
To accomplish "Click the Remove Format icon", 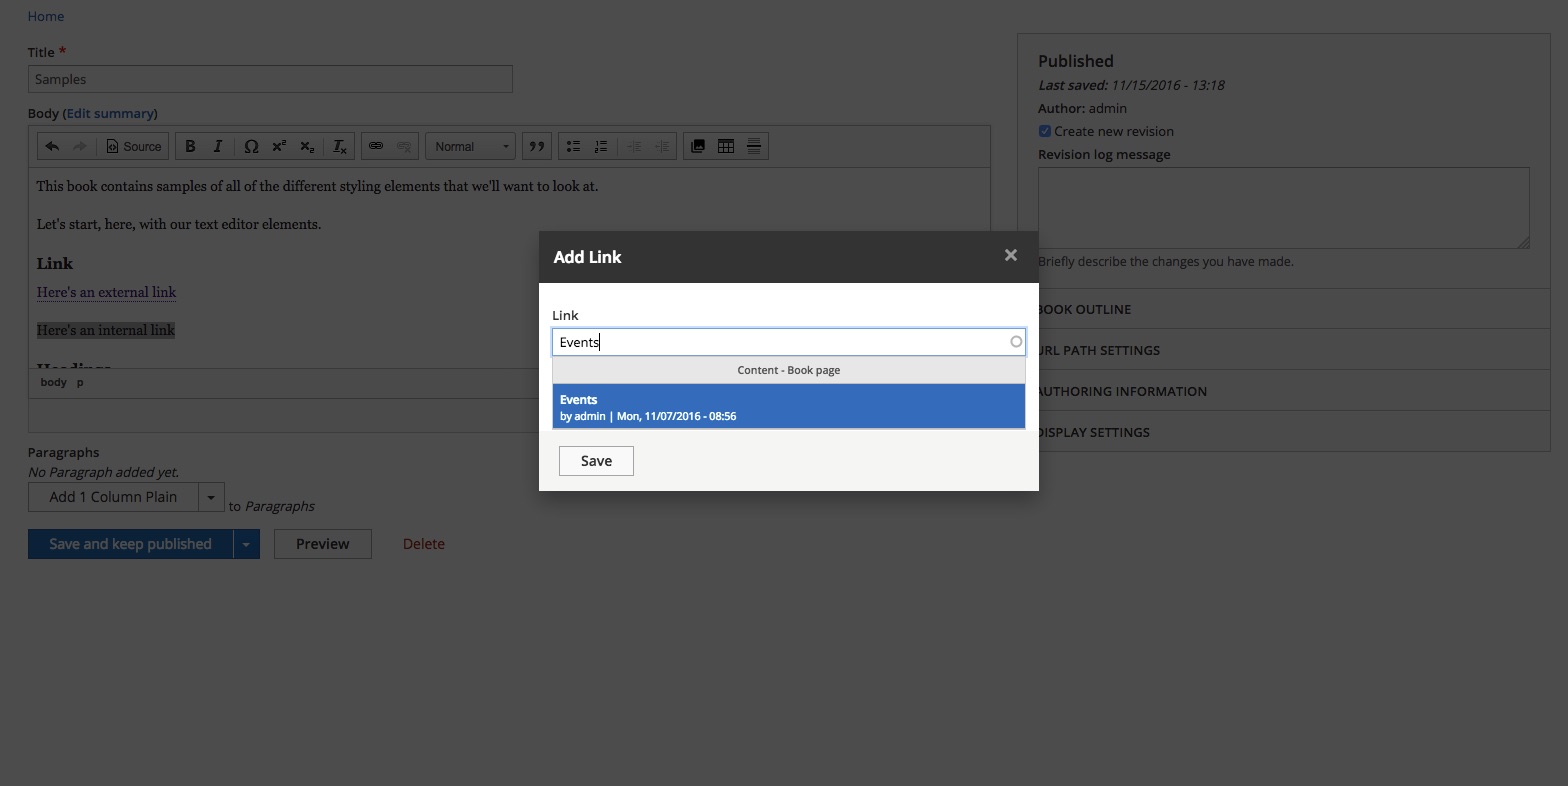I will (340, 146).
